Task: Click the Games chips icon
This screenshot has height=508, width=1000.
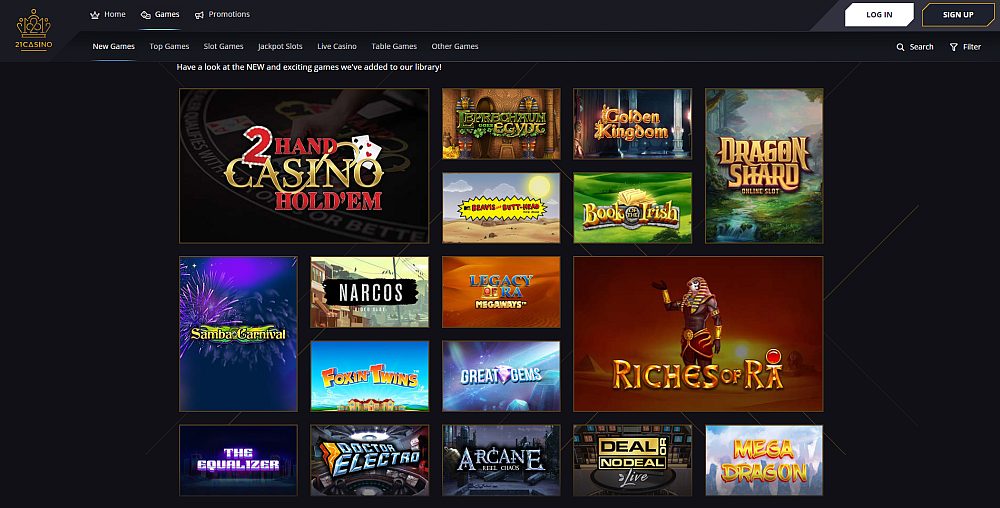Action: (x=145, y=15)
